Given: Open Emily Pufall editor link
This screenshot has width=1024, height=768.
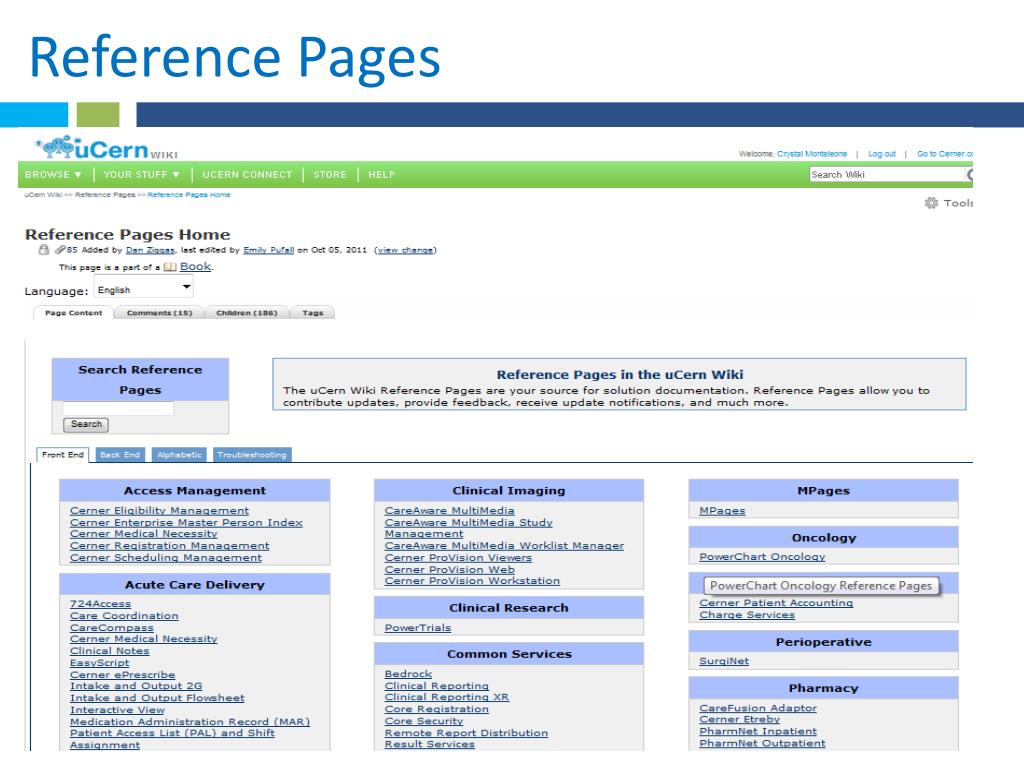Looking at the screenshot, I should click(x=268, y=250).
